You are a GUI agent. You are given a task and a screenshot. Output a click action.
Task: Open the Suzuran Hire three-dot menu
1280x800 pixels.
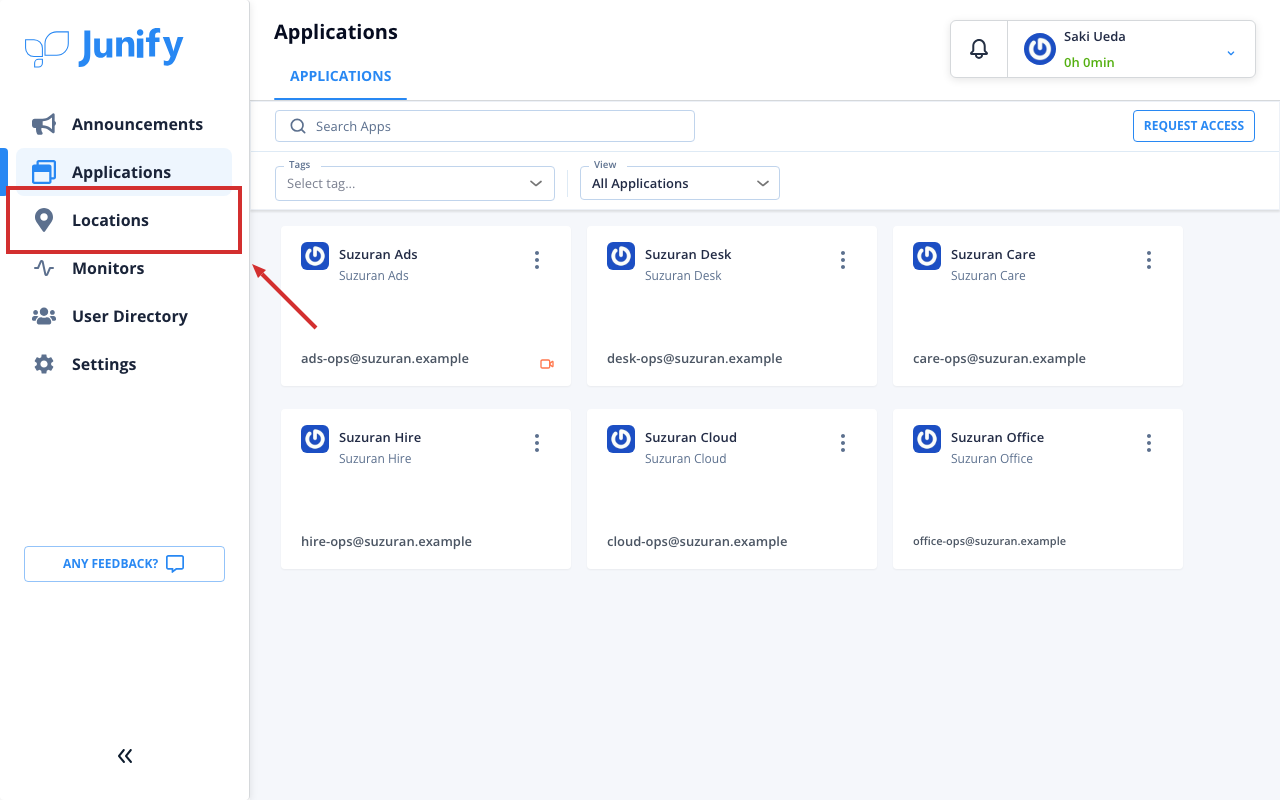point(537,443)
